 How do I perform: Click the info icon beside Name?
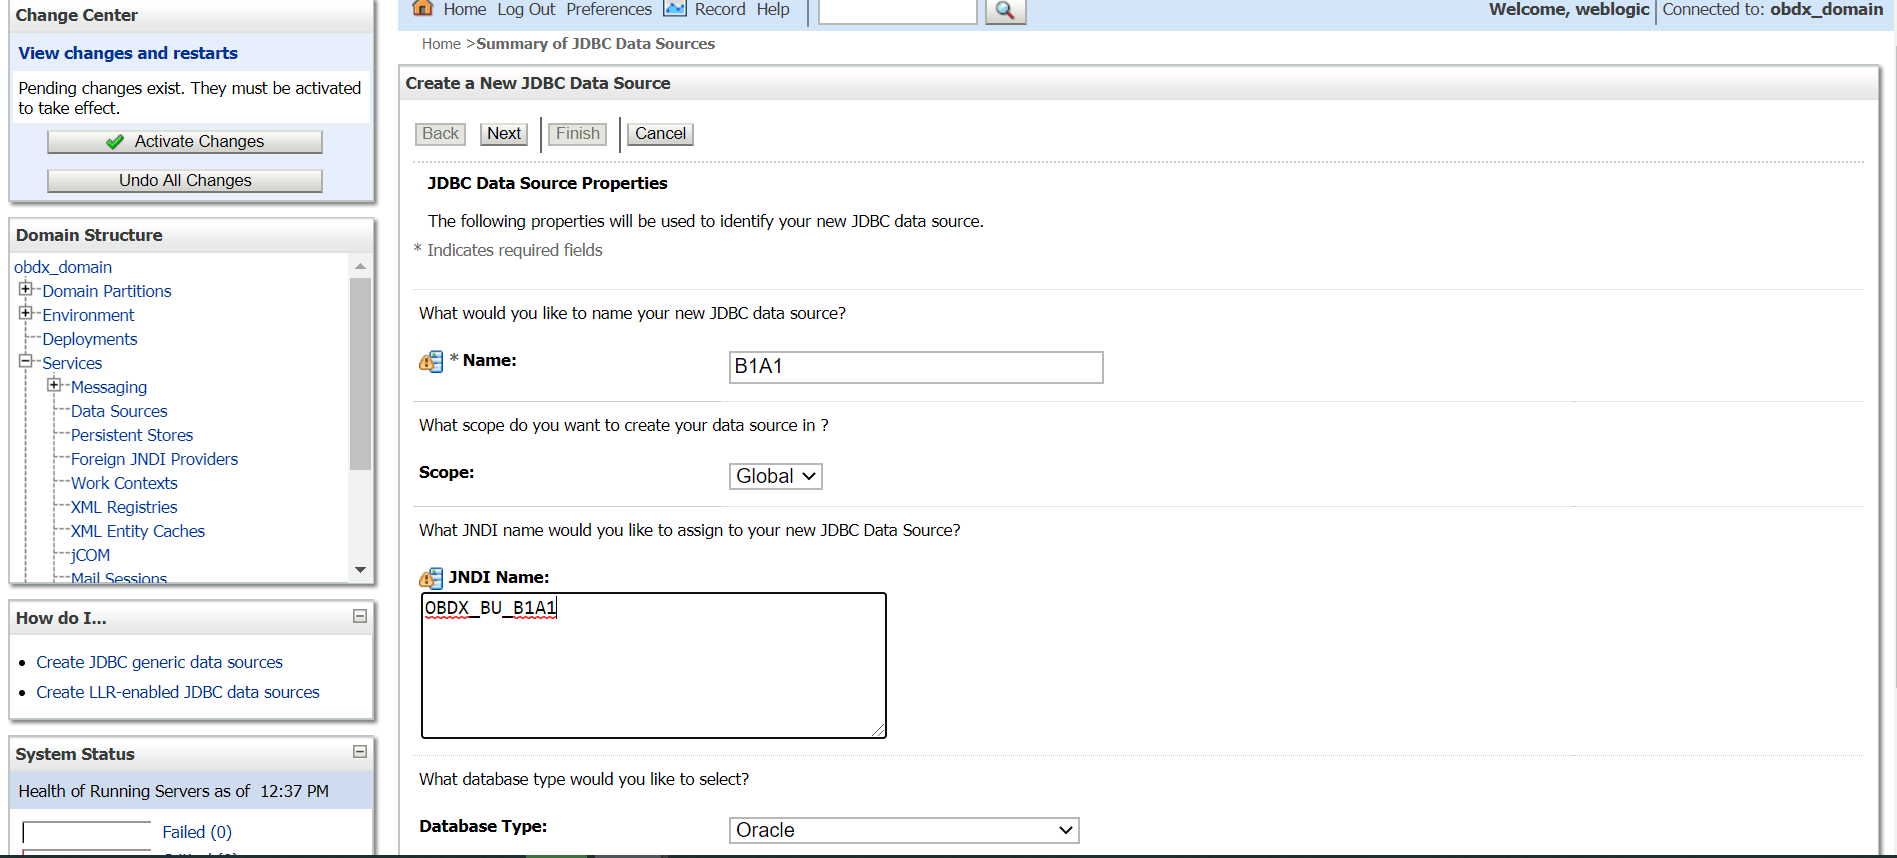(x=431, y=362)
